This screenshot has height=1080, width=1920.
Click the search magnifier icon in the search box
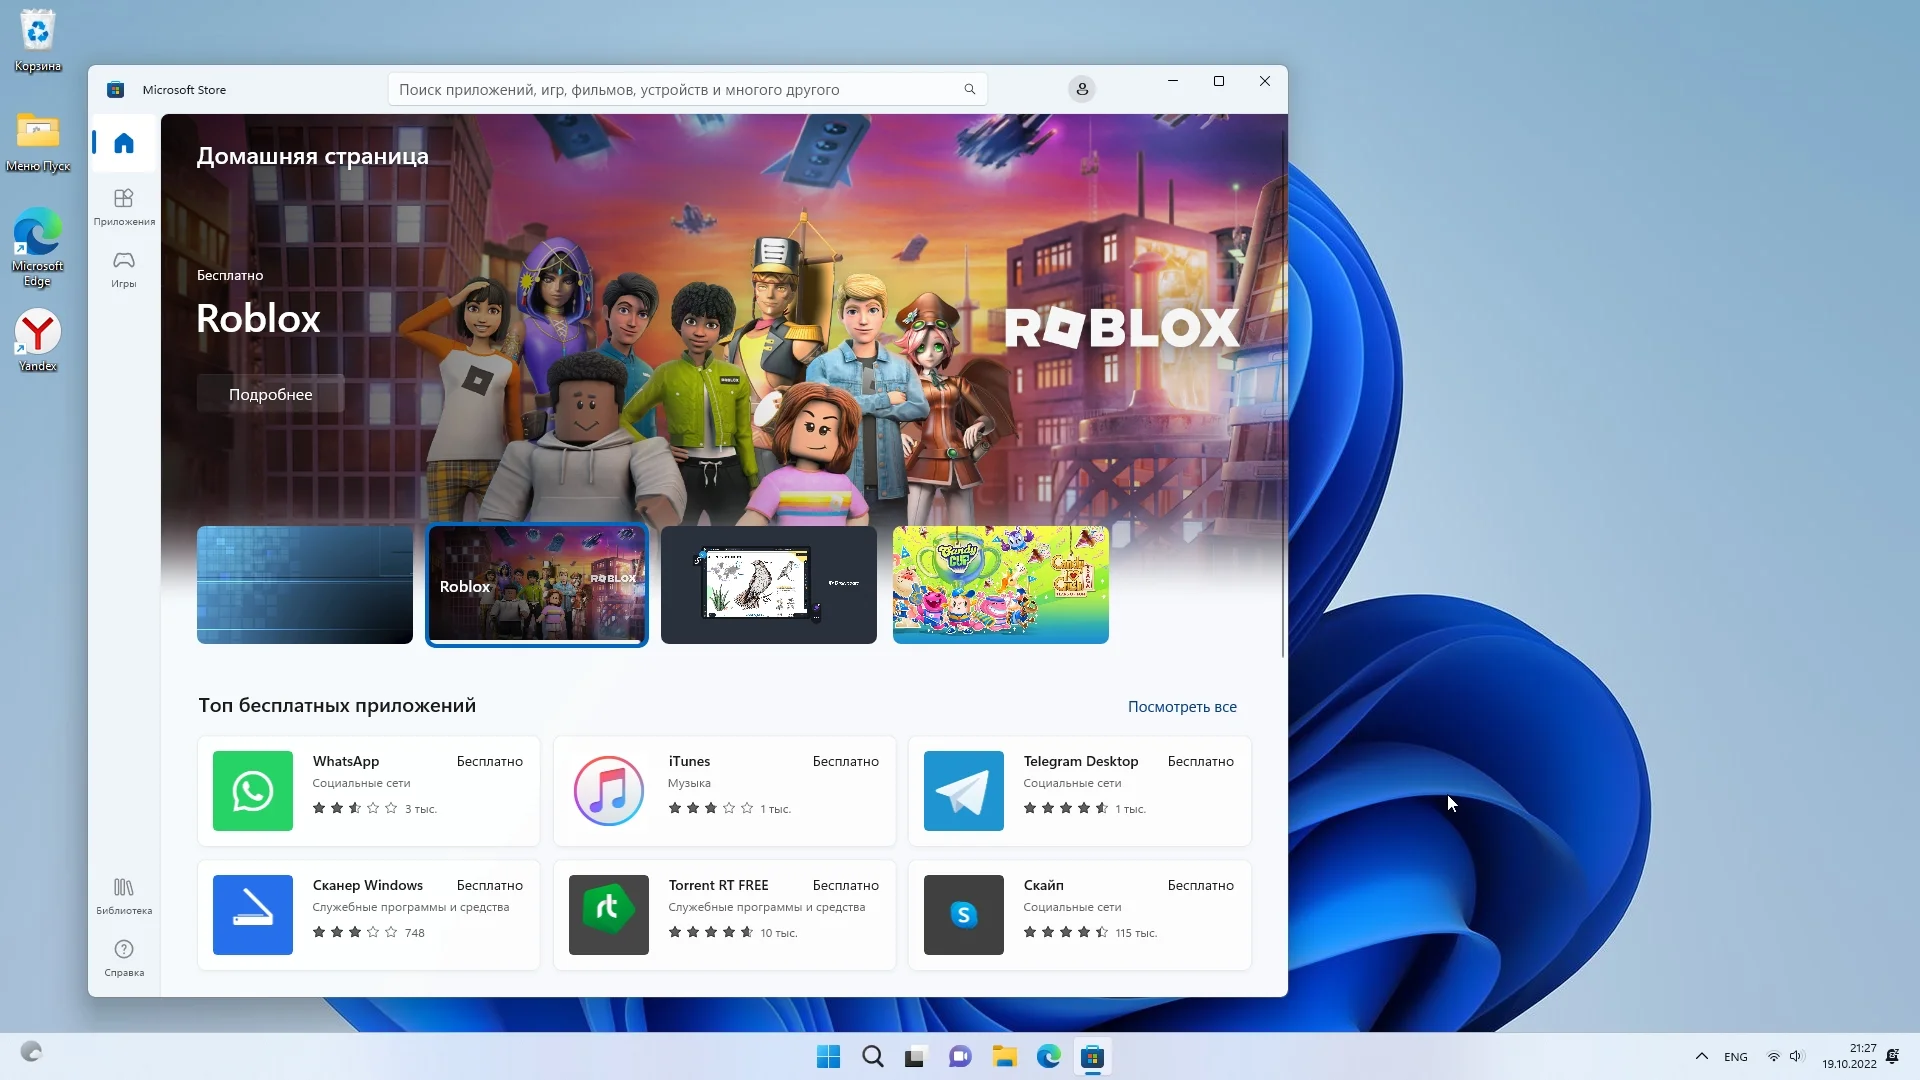click(969, 89)
